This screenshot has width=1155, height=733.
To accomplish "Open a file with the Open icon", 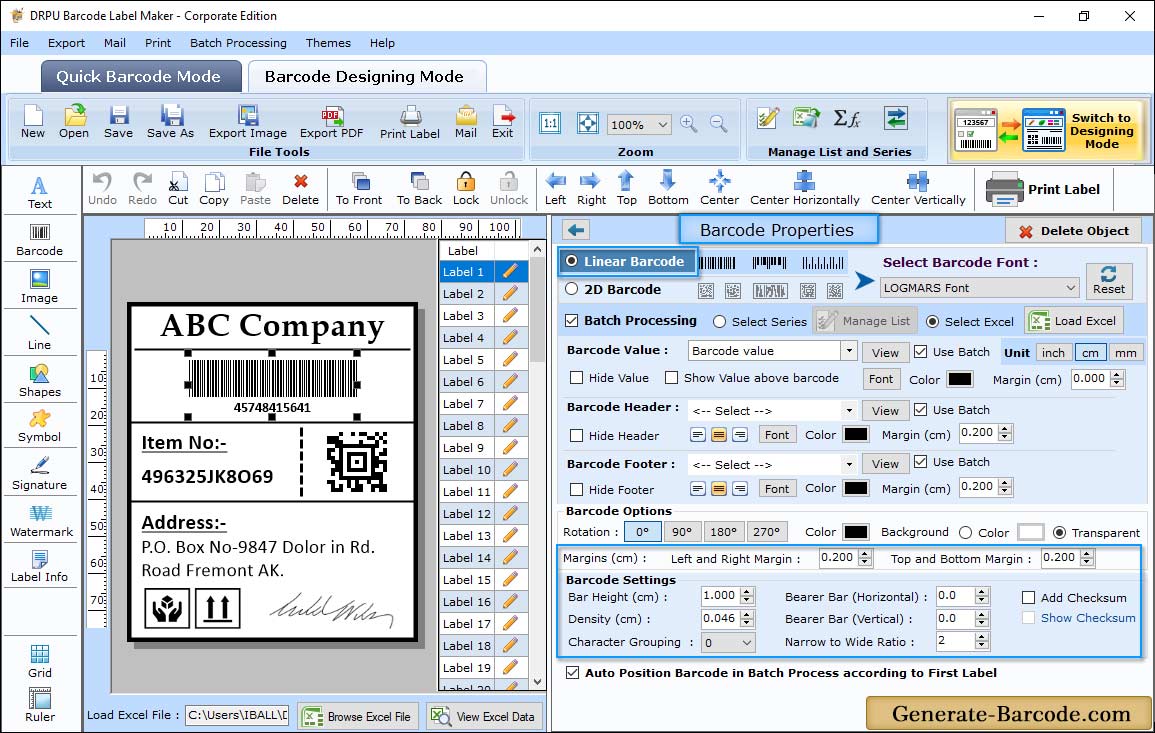I will click(74, 121).
